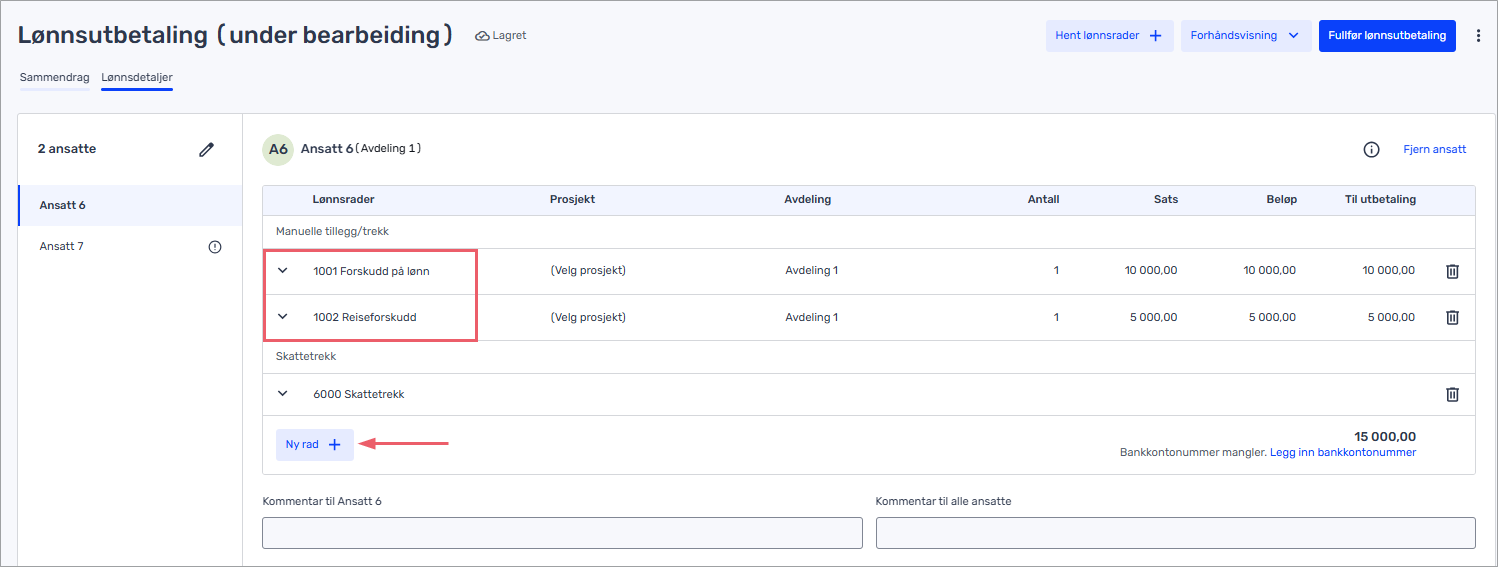Select Ansatt 6 in the employee list
The image size is (1498, 567).
(130, 205)
